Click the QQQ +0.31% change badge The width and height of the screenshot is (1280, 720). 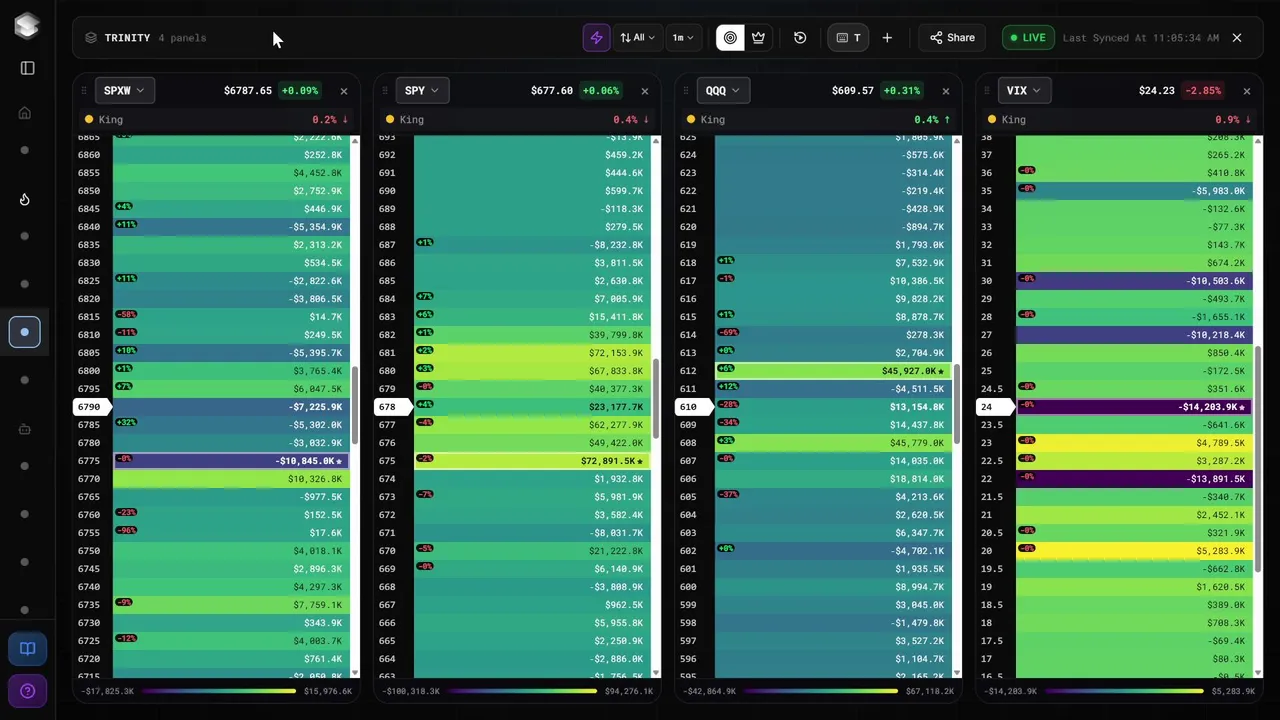coord(902,91)
